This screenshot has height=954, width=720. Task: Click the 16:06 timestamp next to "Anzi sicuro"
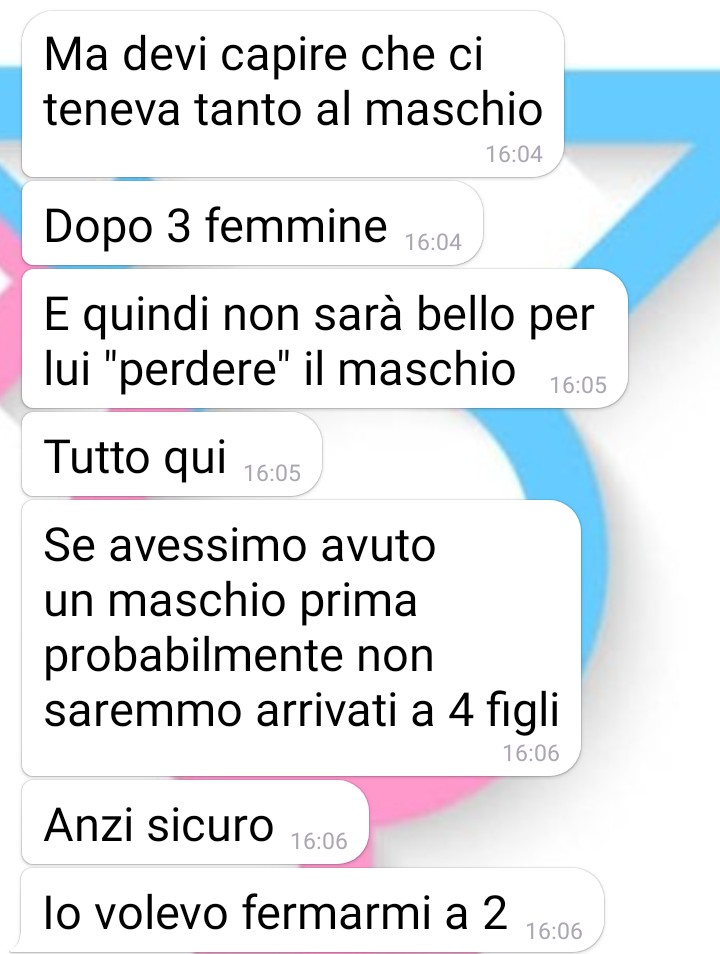tap(319, 841)
